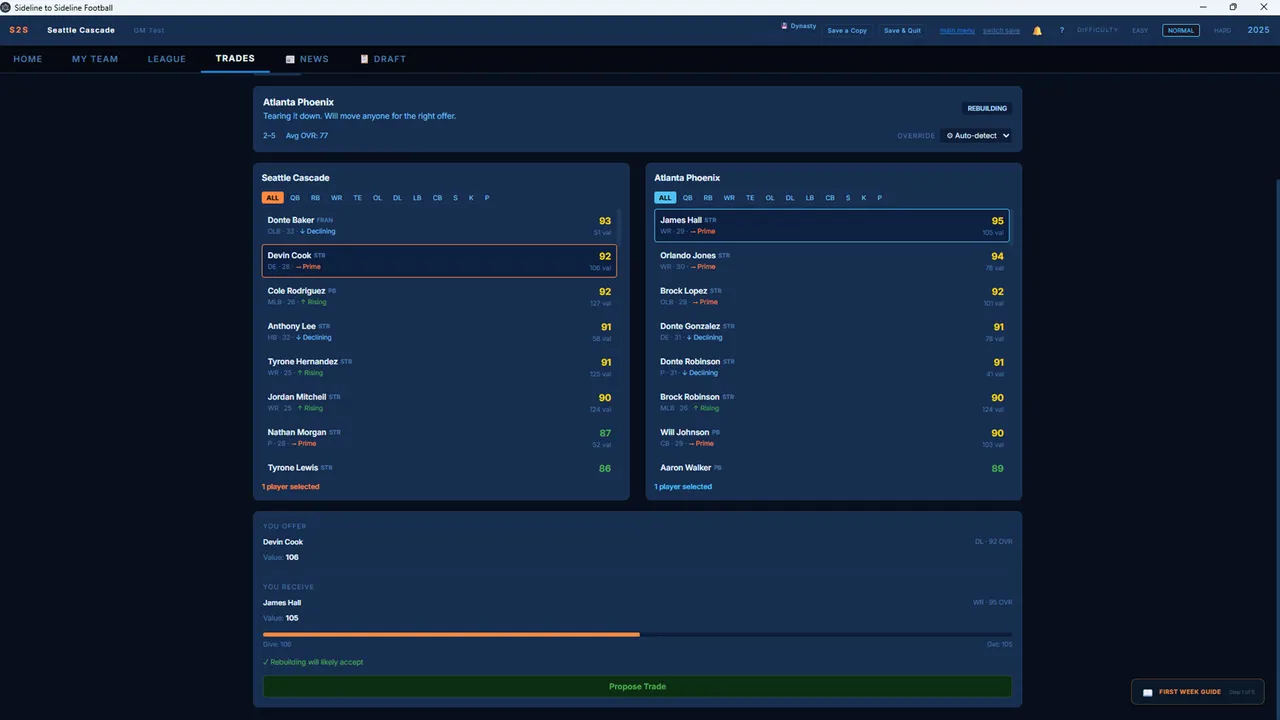Click the trade value balance bar
The height and width of the screenshot is (720, 1280).
point(637,634)
